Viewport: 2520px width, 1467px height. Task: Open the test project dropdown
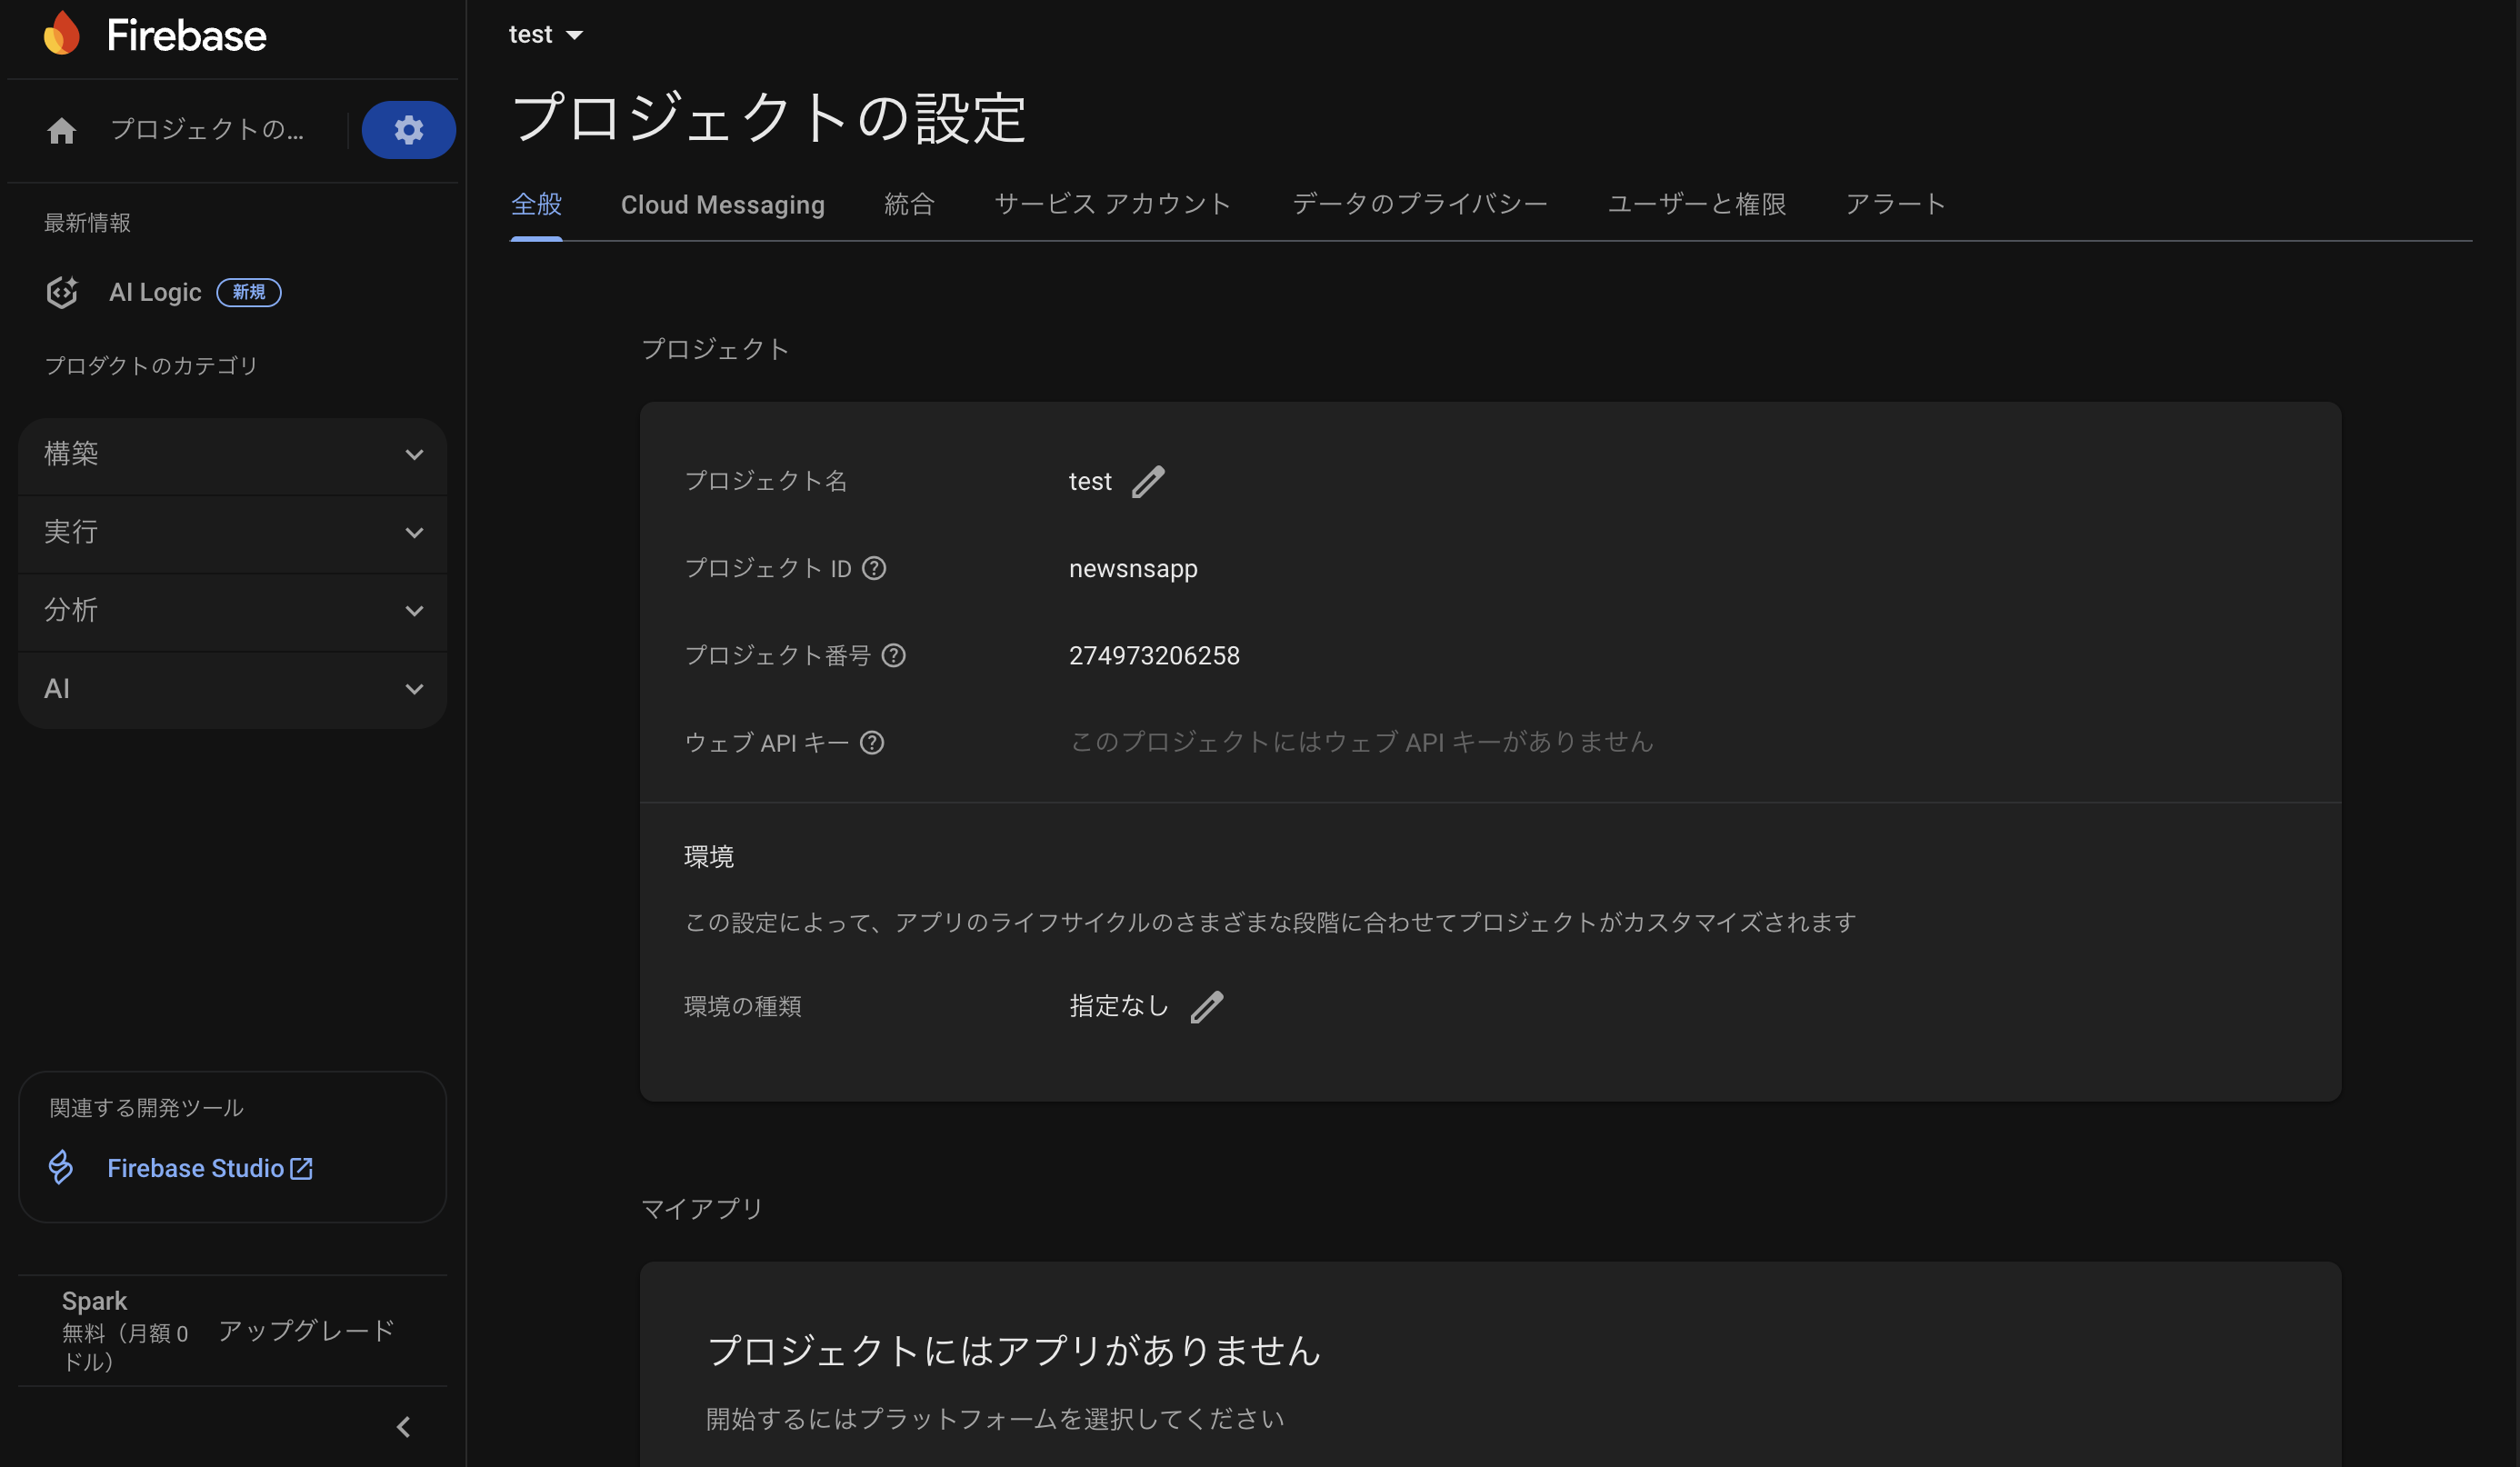click(546, 35)
